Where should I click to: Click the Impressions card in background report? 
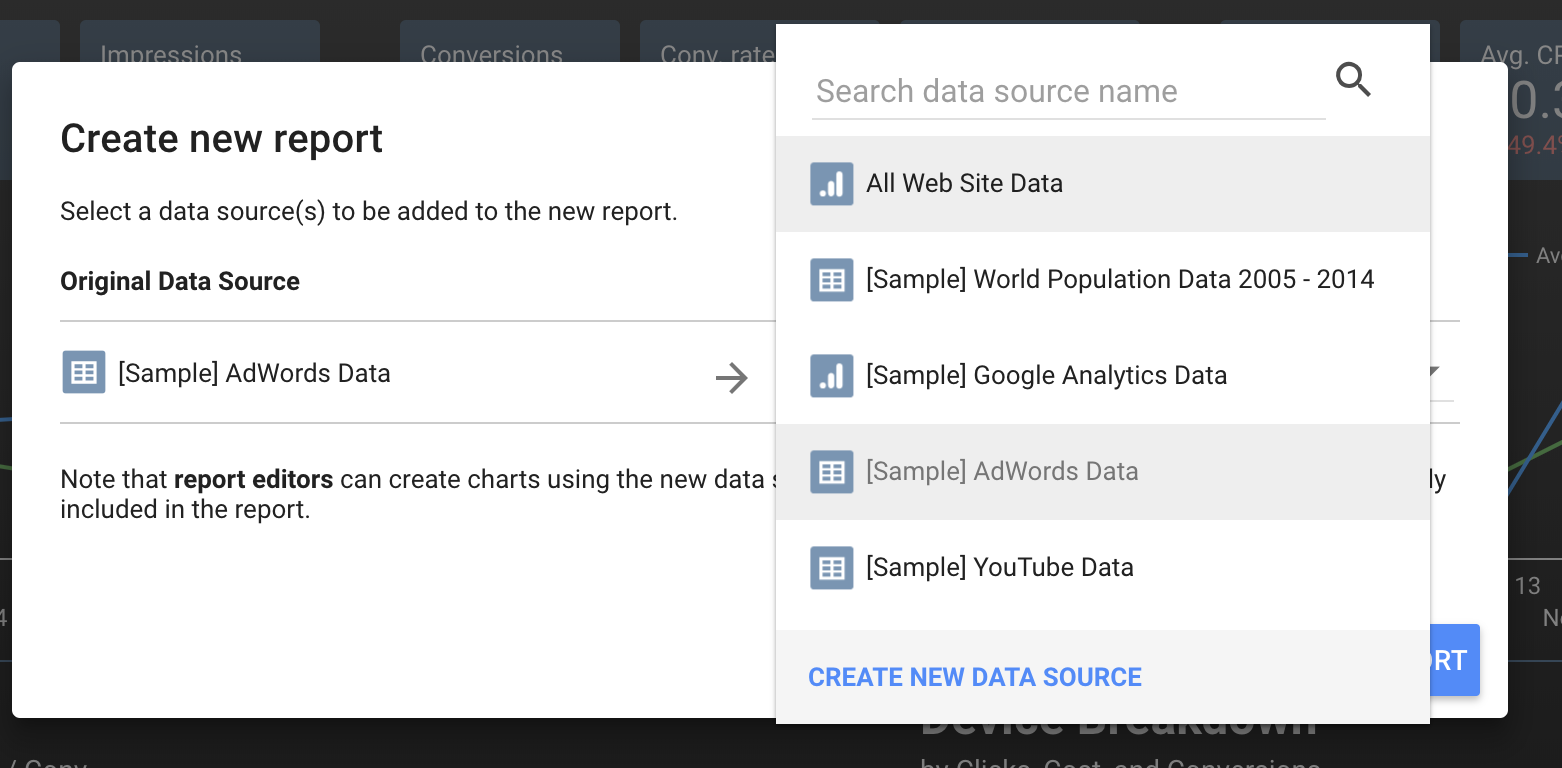tap(200, 41)
